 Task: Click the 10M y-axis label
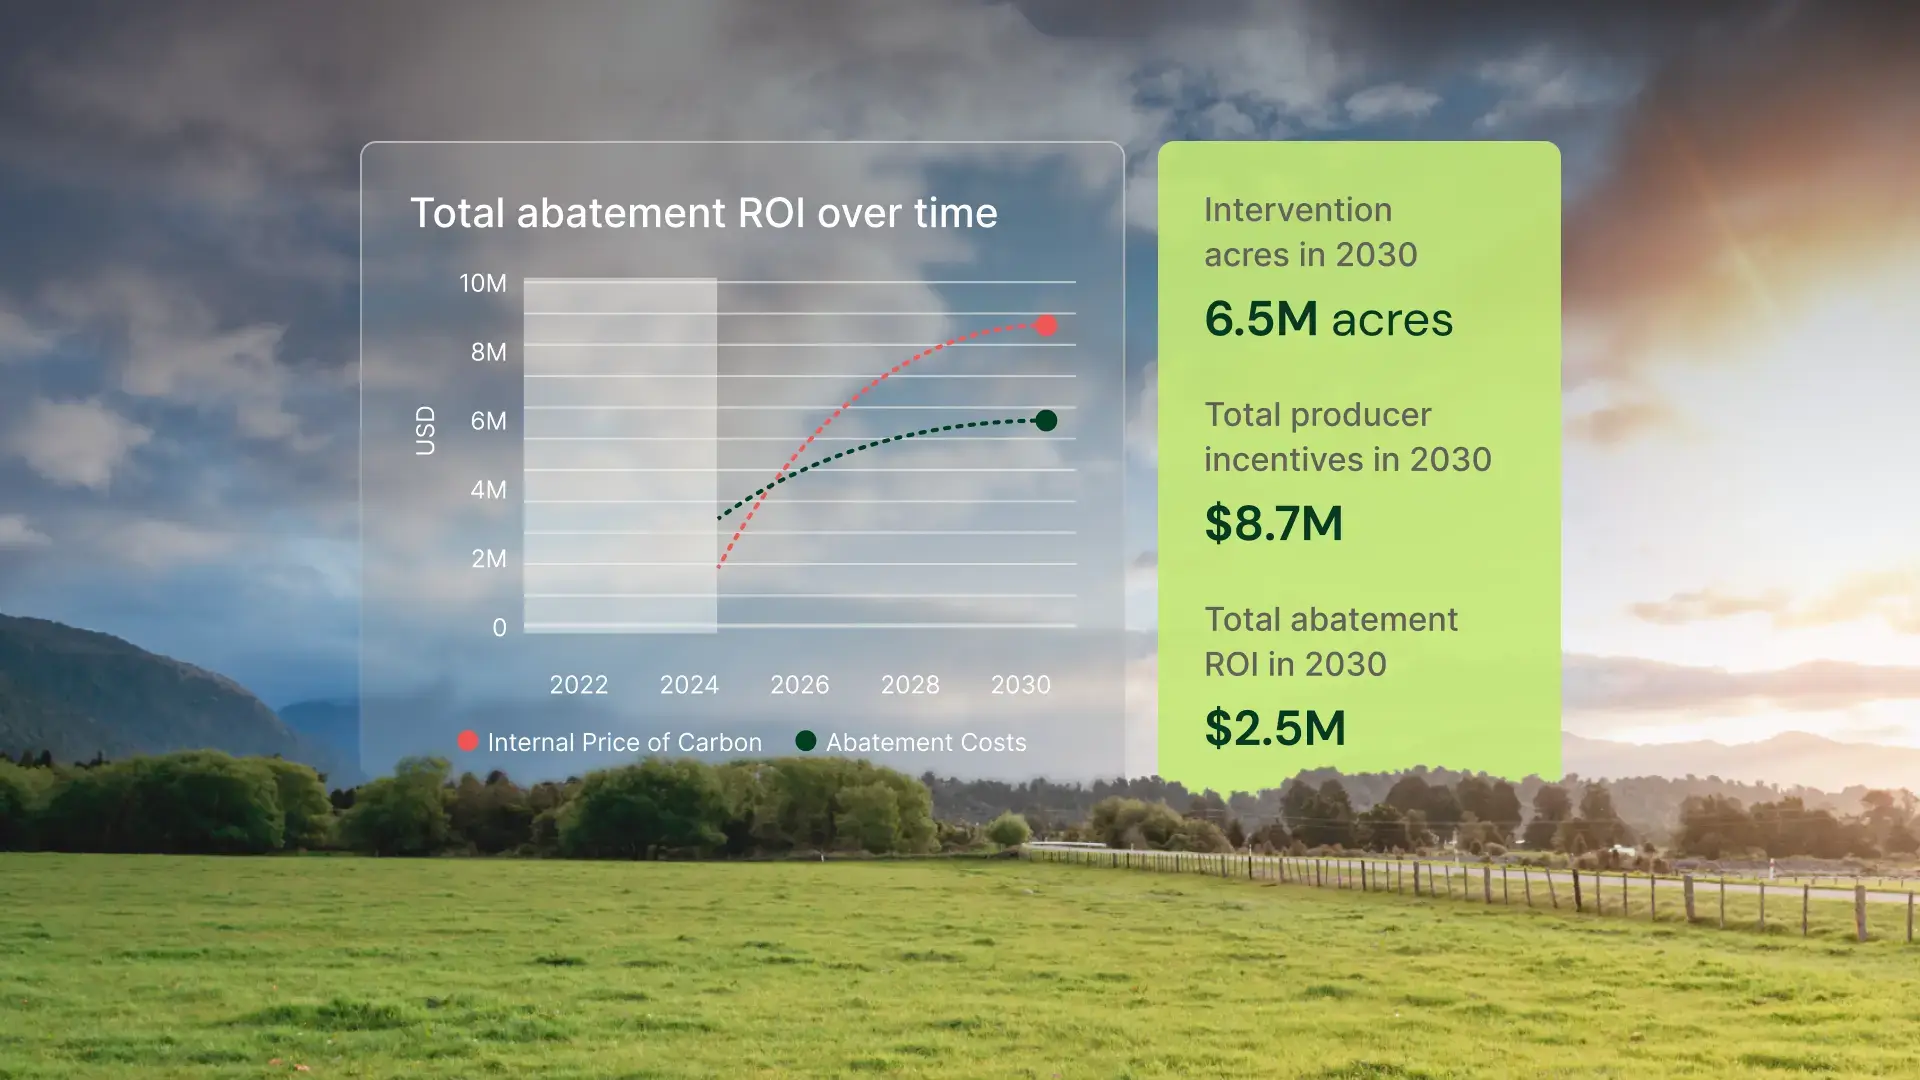(x=482, y=283)
